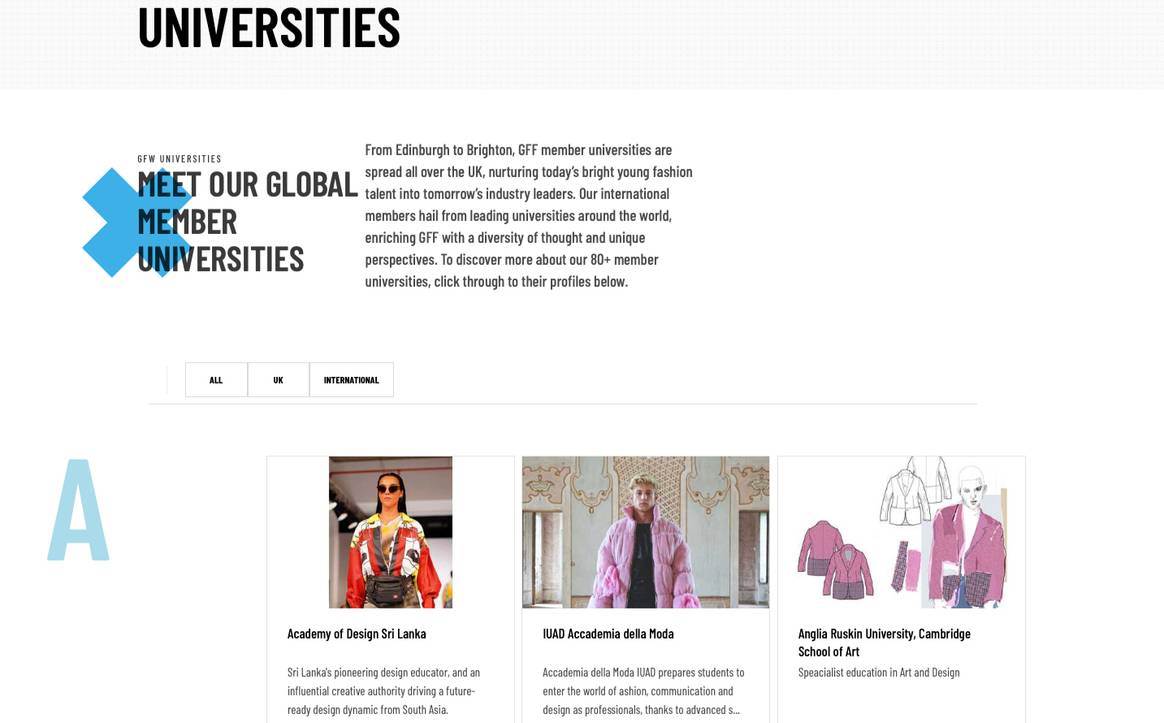Click the large UNIVERSITIES page title
Viewport: 1164px width, 723px height.
(269, 27)
